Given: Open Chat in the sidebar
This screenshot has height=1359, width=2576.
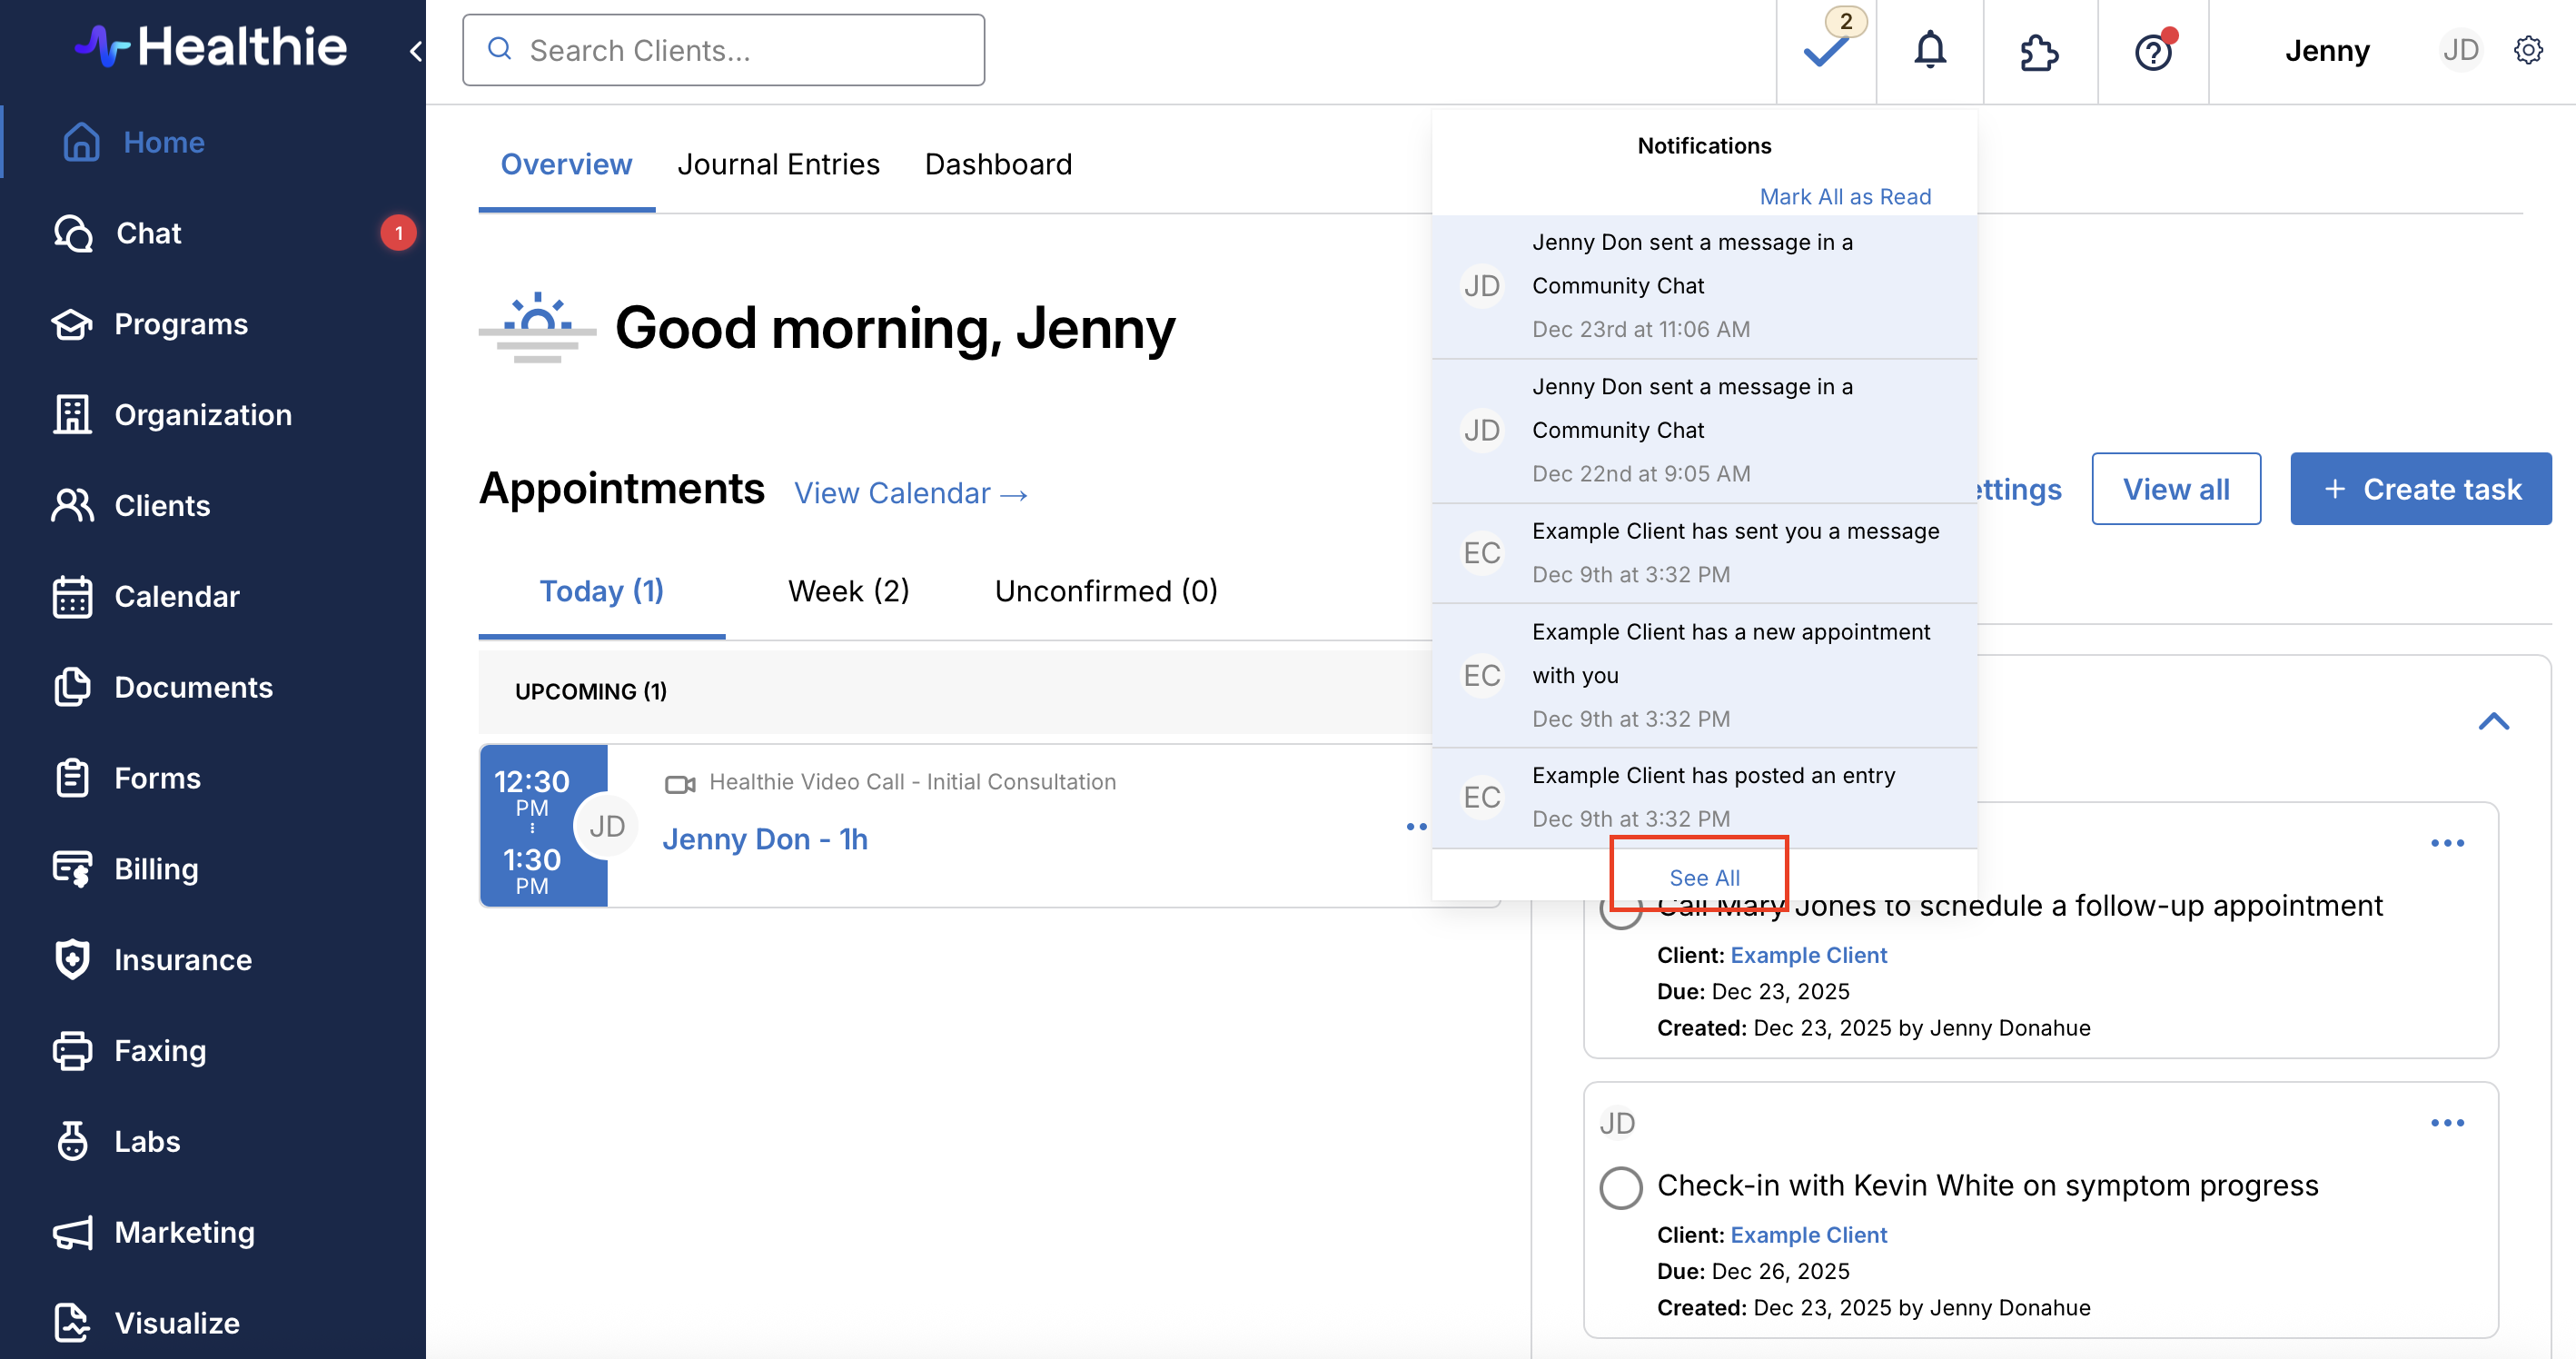Looking at the screenshot, I should point(148,233).
